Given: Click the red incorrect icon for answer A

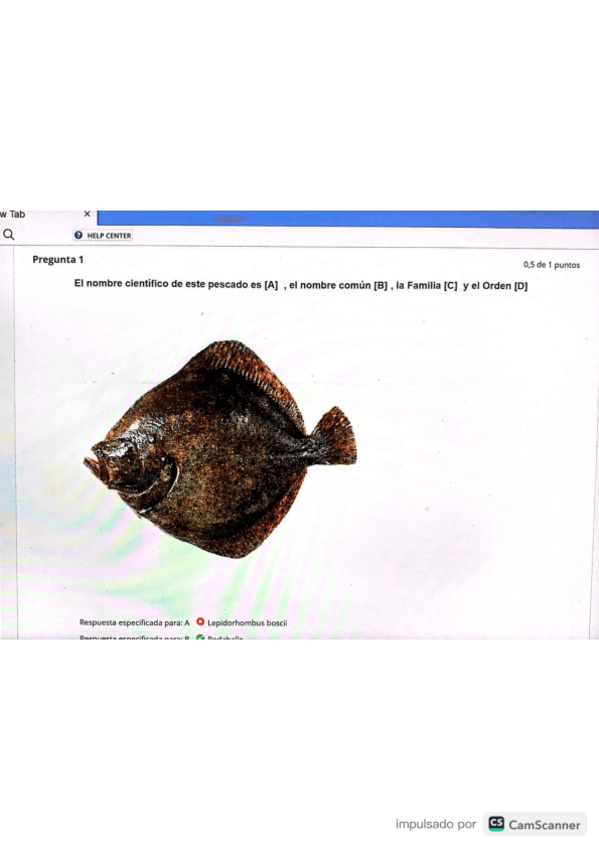Looking at the screenshot, I should coord(200,622).
